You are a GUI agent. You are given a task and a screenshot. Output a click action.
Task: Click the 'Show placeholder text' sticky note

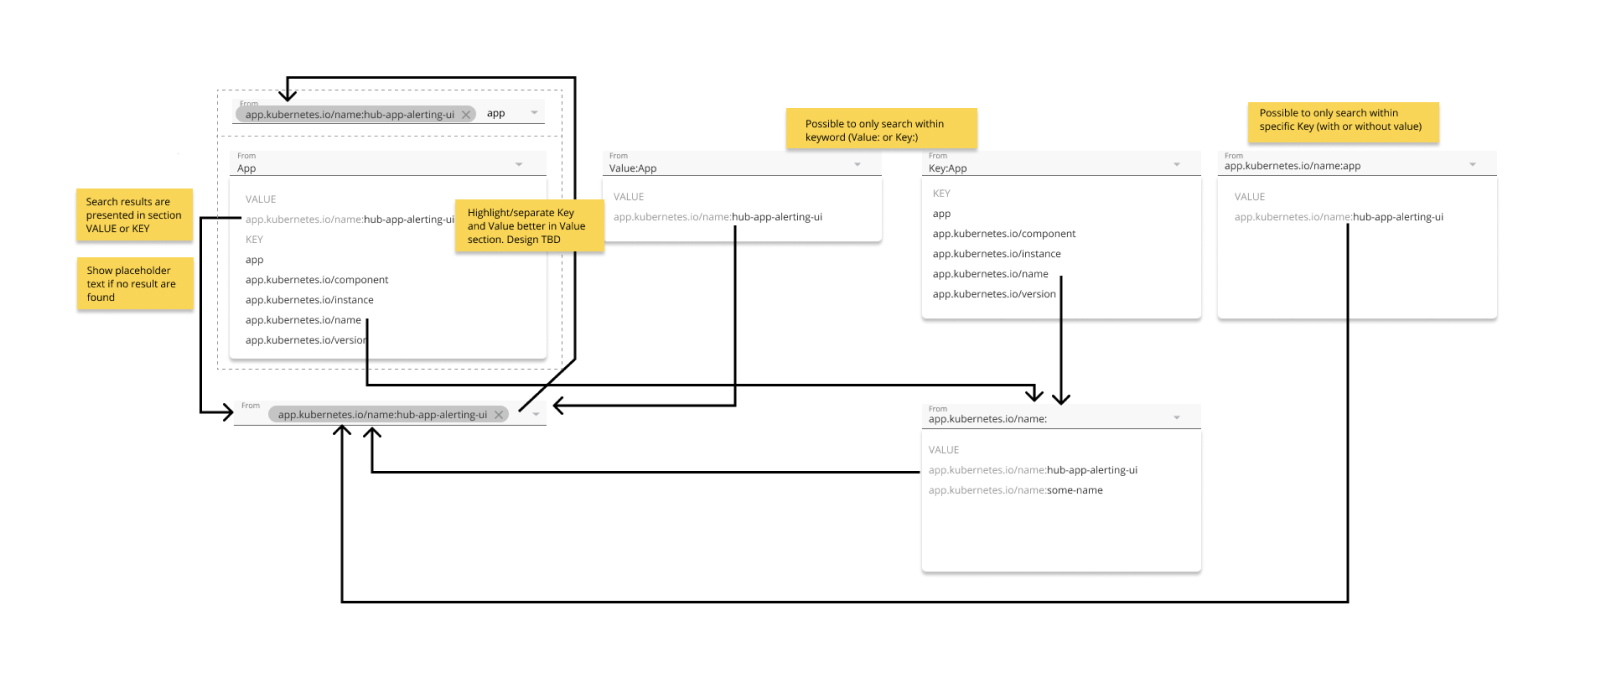pos(134,284)
